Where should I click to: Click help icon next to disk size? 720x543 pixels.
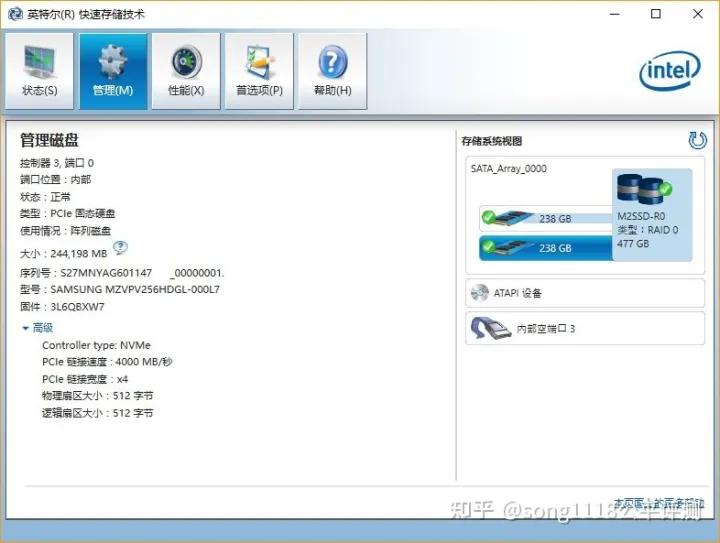click(x=120, y=248)
